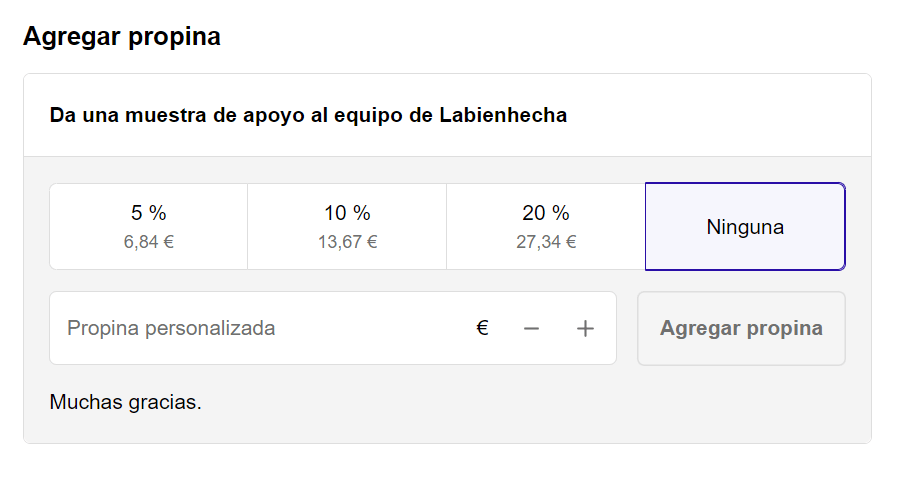The height and width of the screenshot is (501, 907).
Task: Increase custom tip with plus icon
Action: click(585, 329)
